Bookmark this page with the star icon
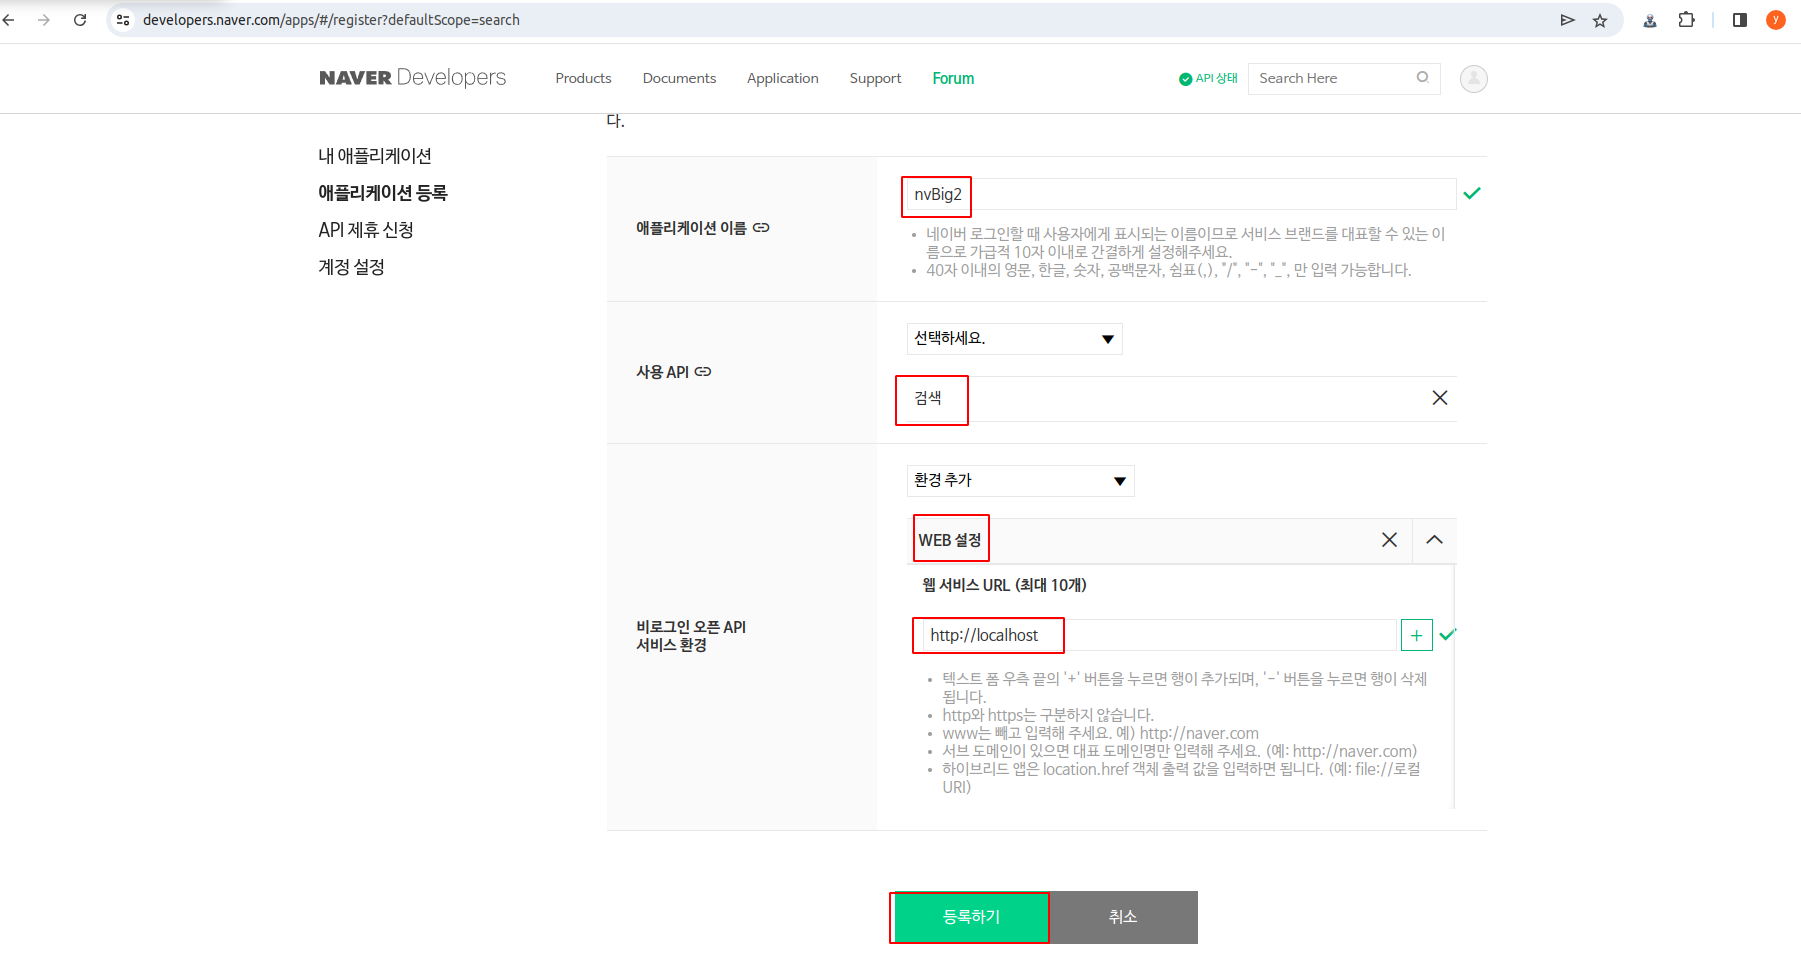This screenshot has width=1801, height=956. [1600, 20]
